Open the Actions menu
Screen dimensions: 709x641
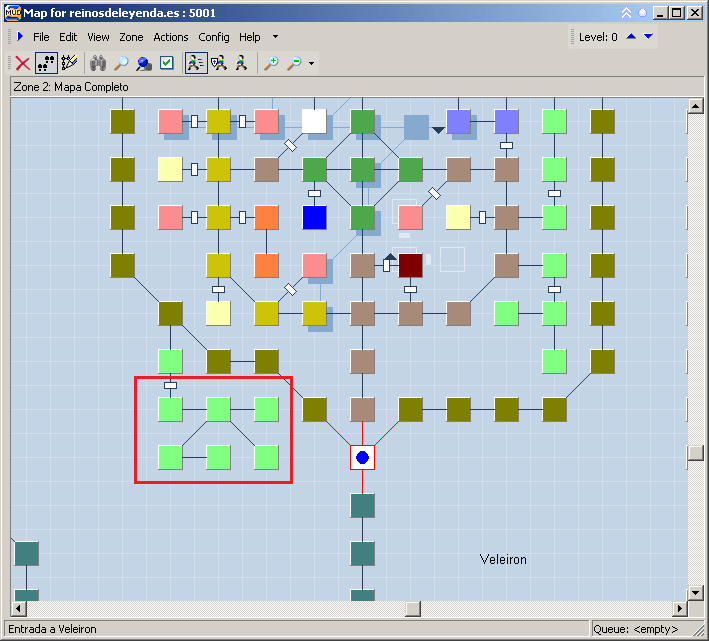point(171,37)
